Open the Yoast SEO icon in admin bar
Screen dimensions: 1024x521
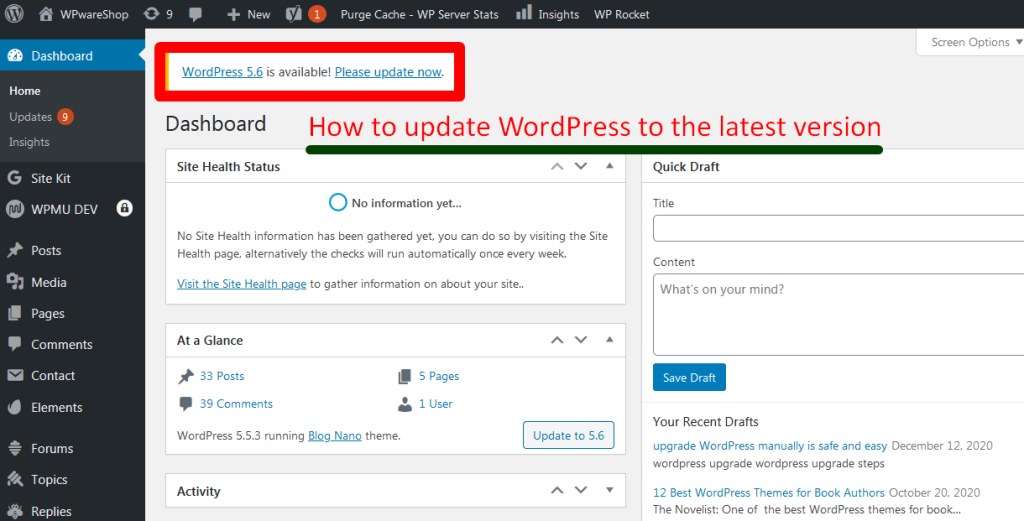click(294, 14)
